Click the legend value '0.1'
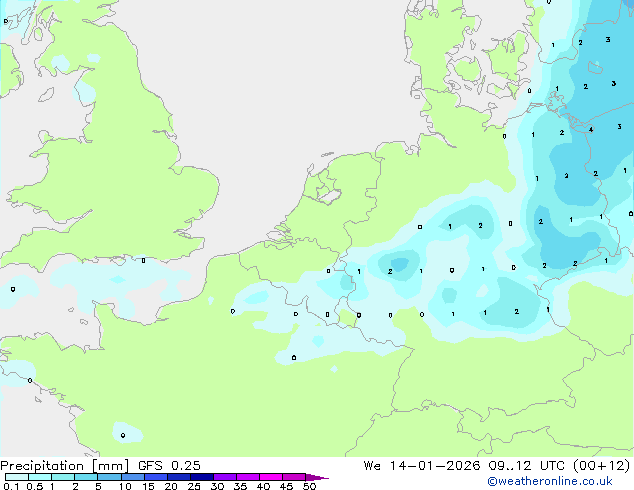The width and height of the screenshot is (634, 490). [x=11, y=486]
